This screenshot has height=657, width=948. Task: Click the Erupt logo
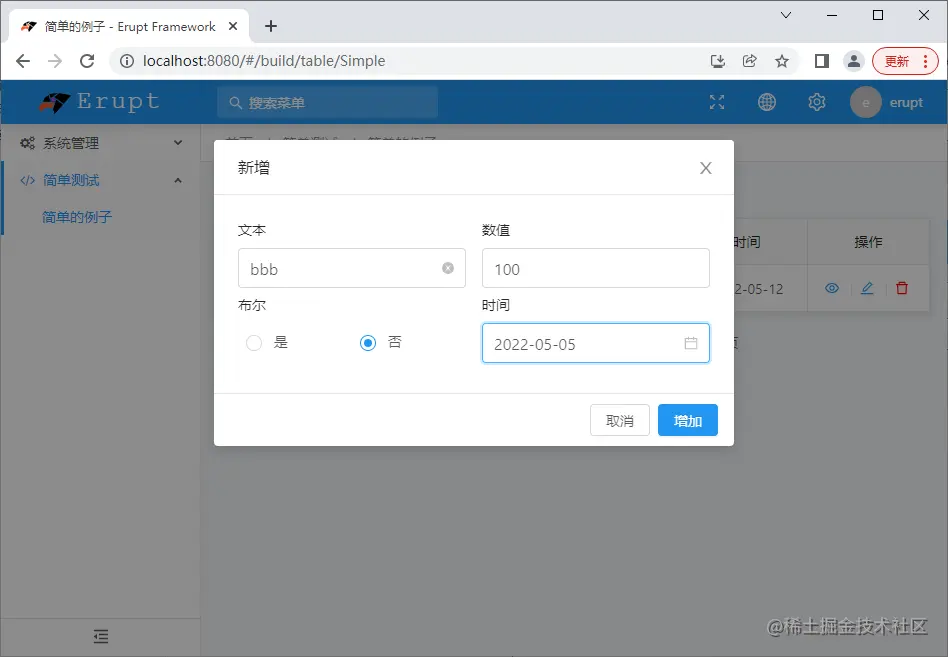click(x=100, y=102)
